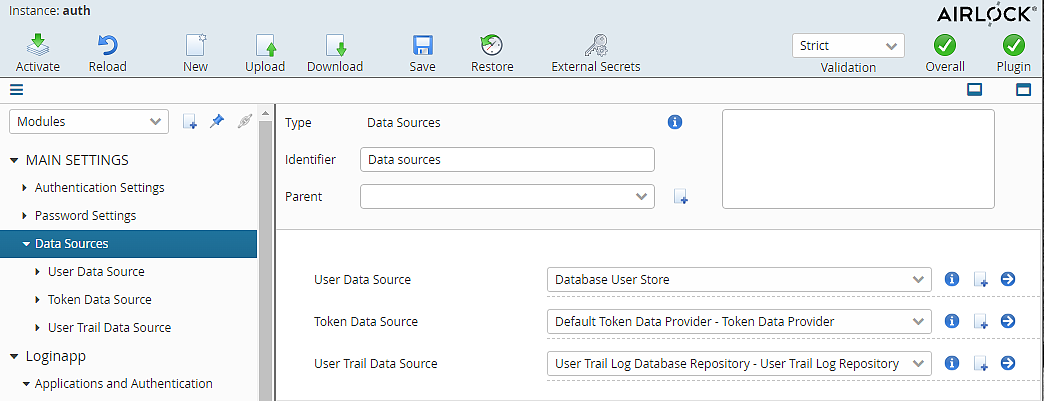
Task: Reload the configuration
Action: point(107,46)
